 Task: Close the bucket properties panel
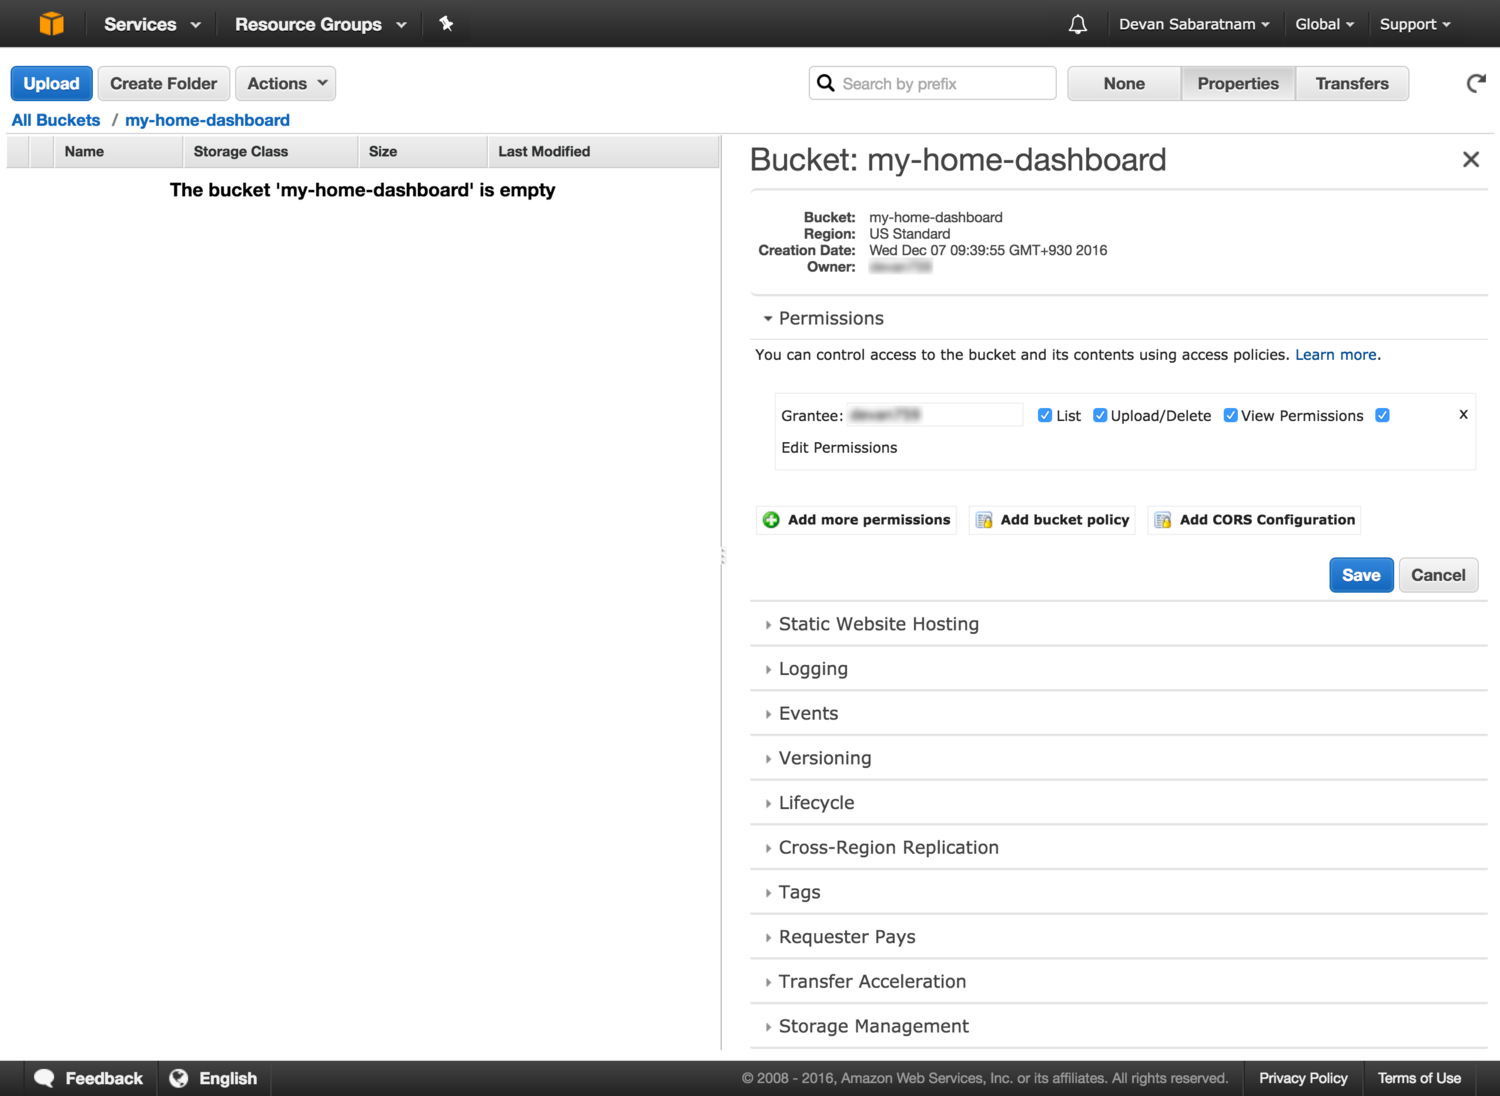pos(1470,159)
